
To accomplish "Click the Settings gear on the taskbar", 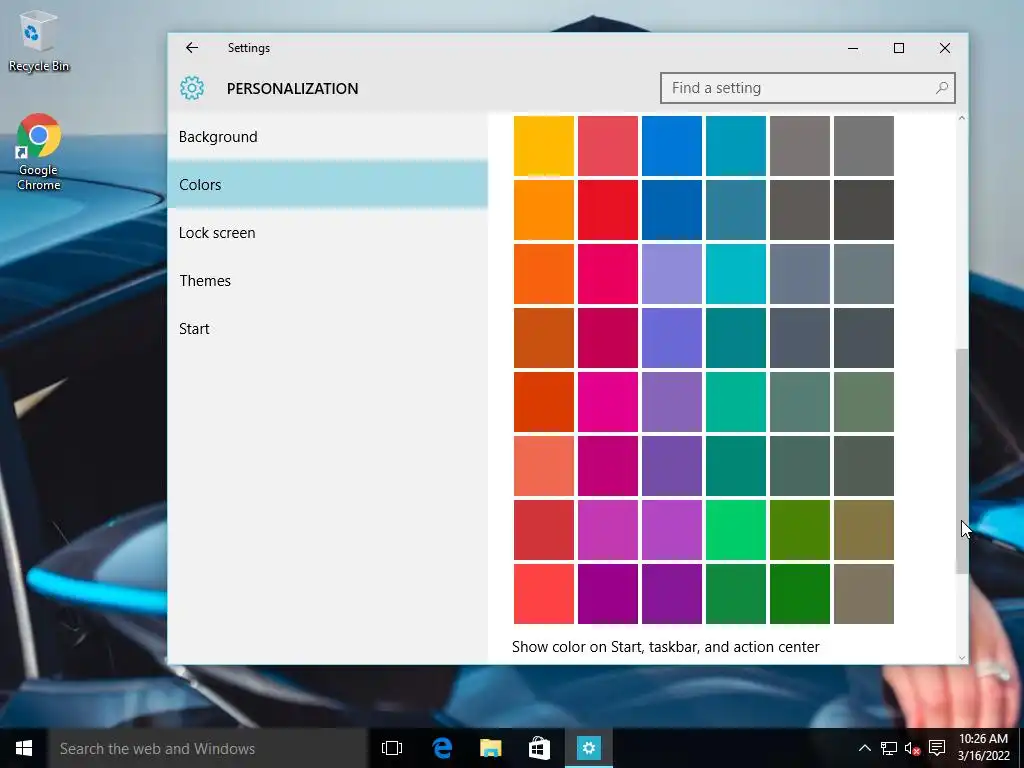I will [588, 748].
